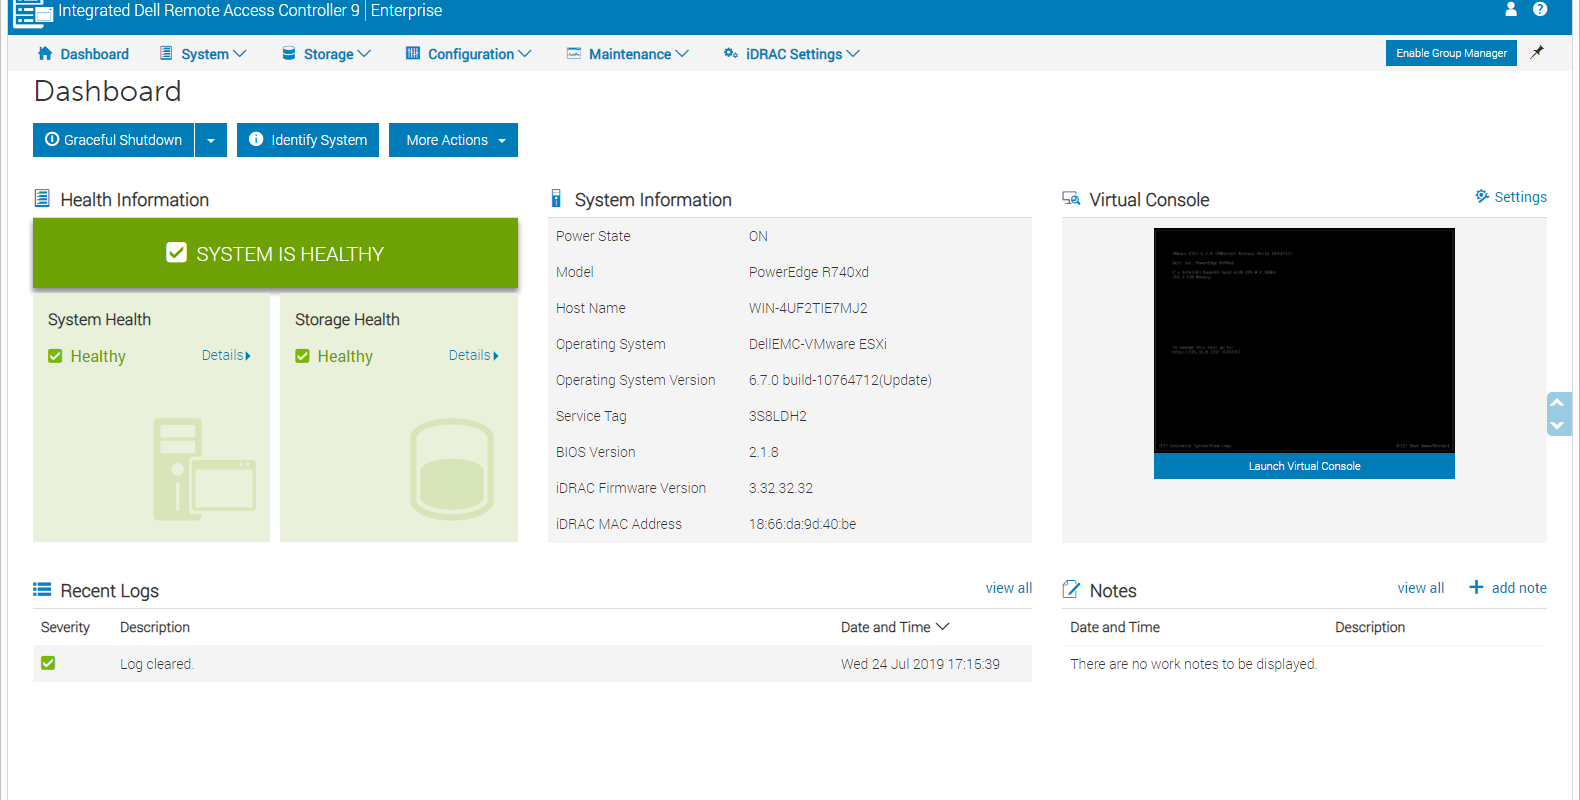The height and width of the screenshot is (800, 1580).
Task: Click the MAC address 18:66:da:9d:40:be
Action: [x=802, y=524]
